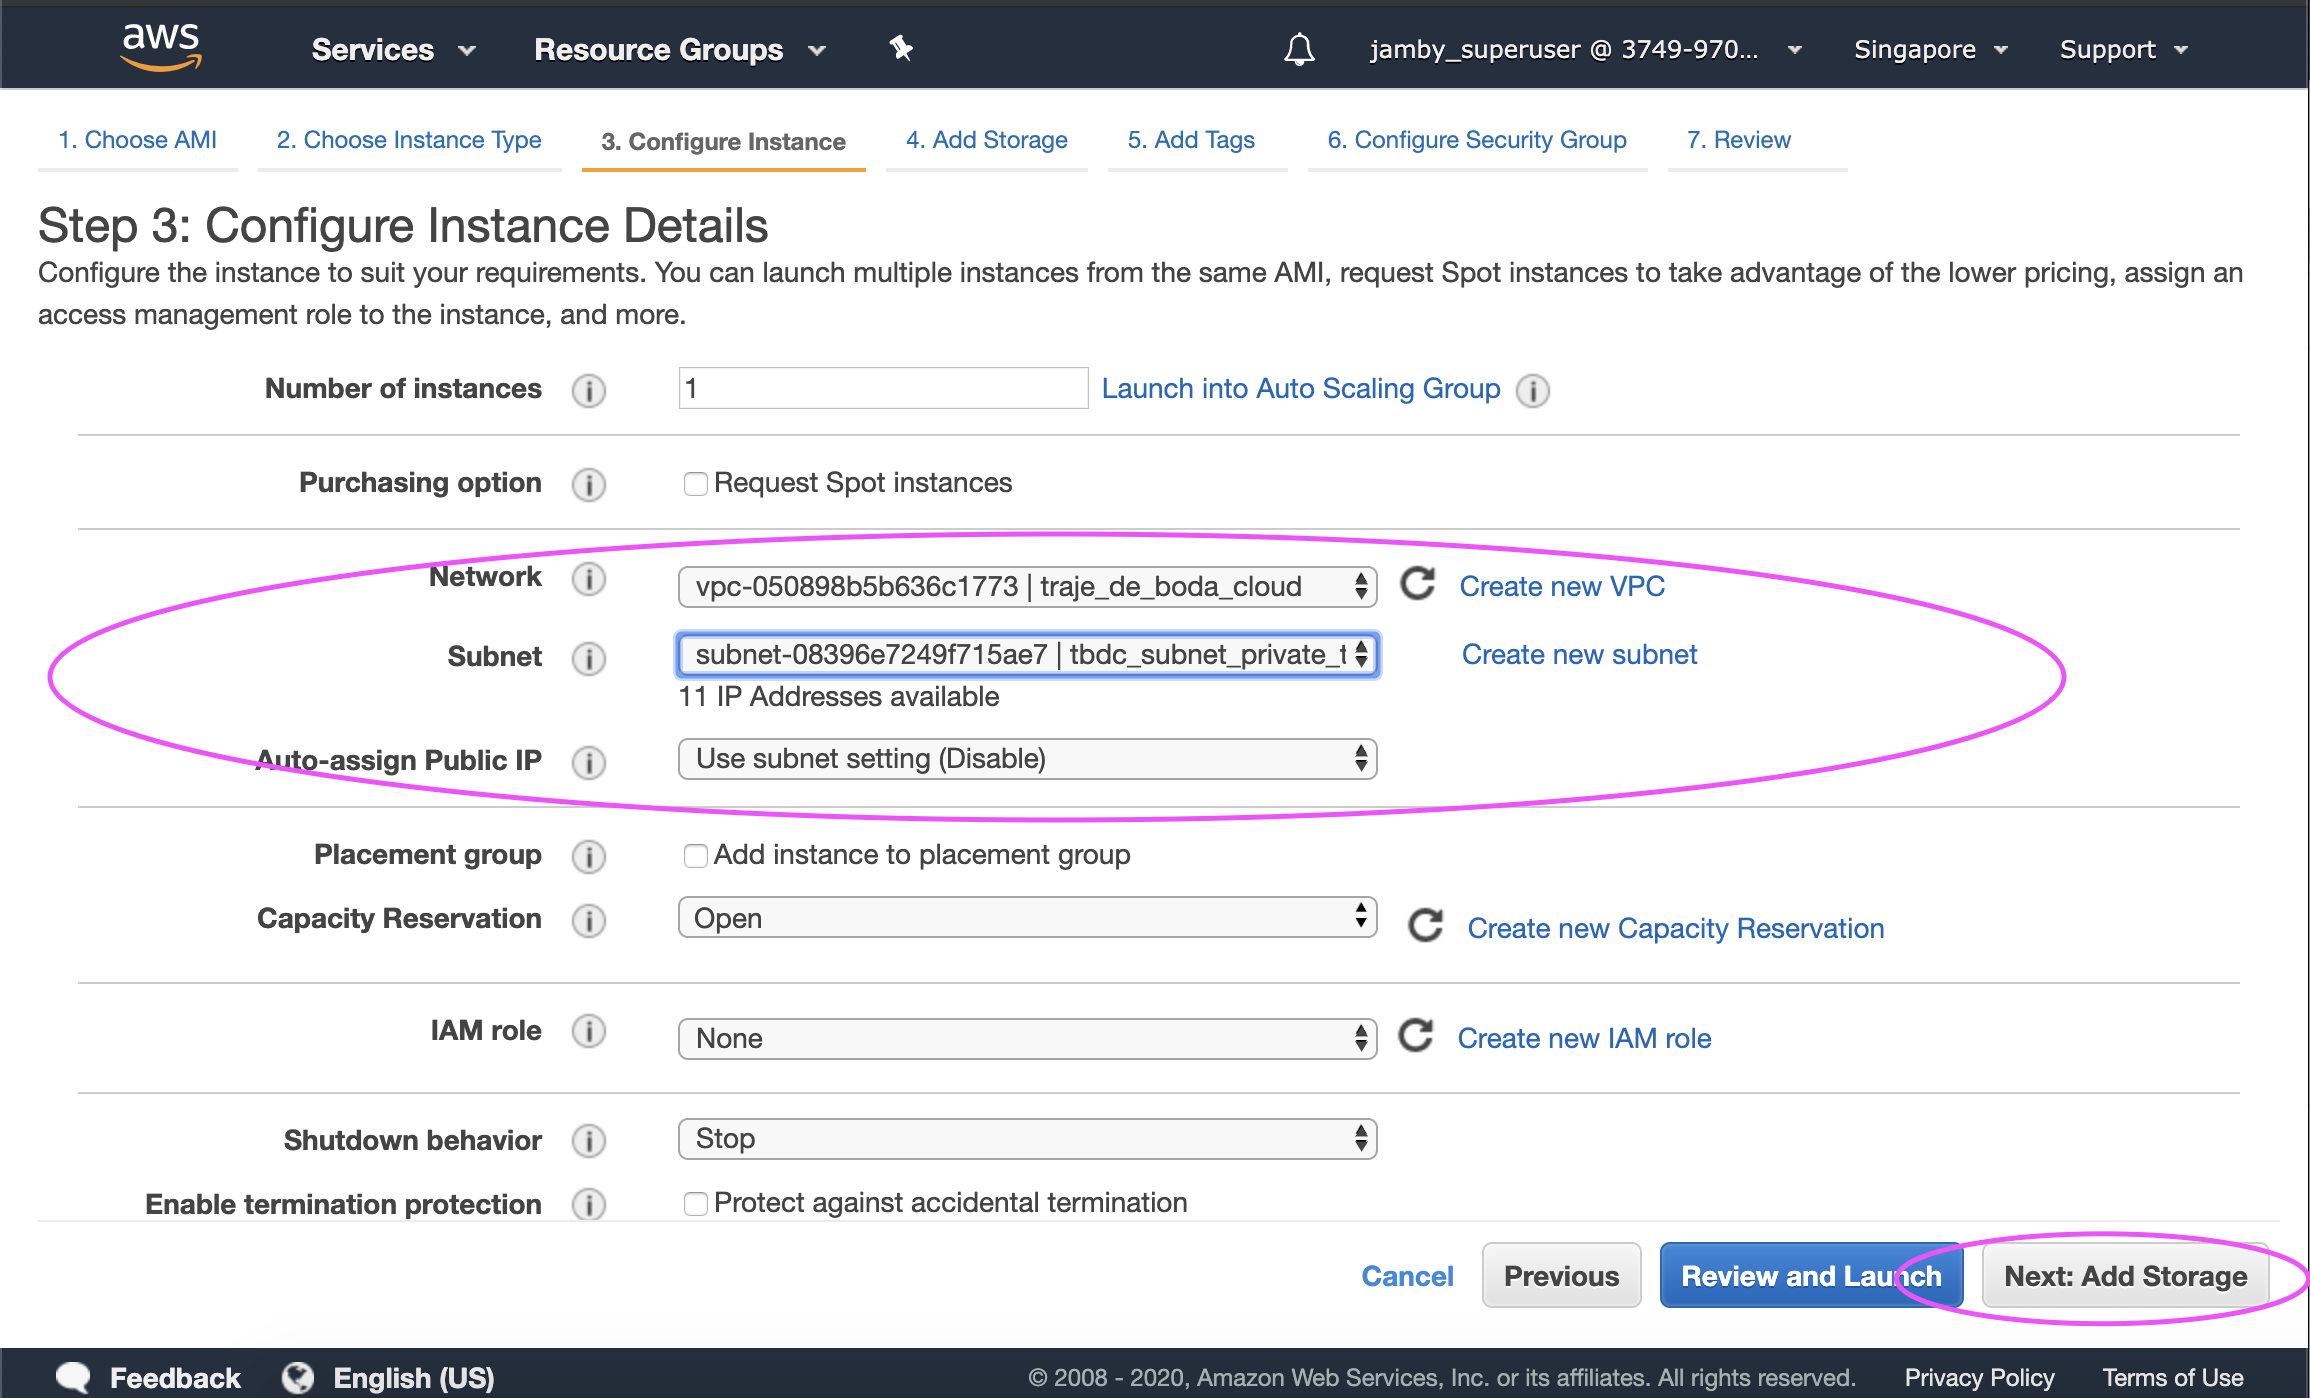
Task: Enable Request Spot instances checkbox
Action: (x=695, y=484)
